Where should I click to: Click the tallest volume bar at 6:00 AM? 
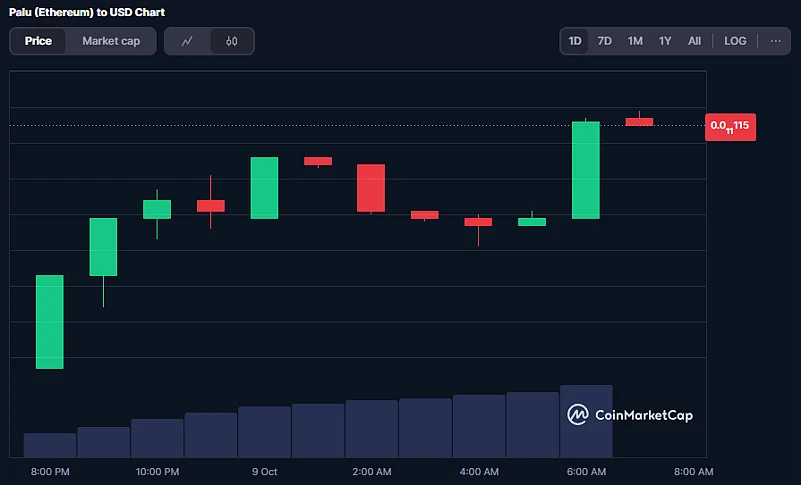[x=586, y=421]
